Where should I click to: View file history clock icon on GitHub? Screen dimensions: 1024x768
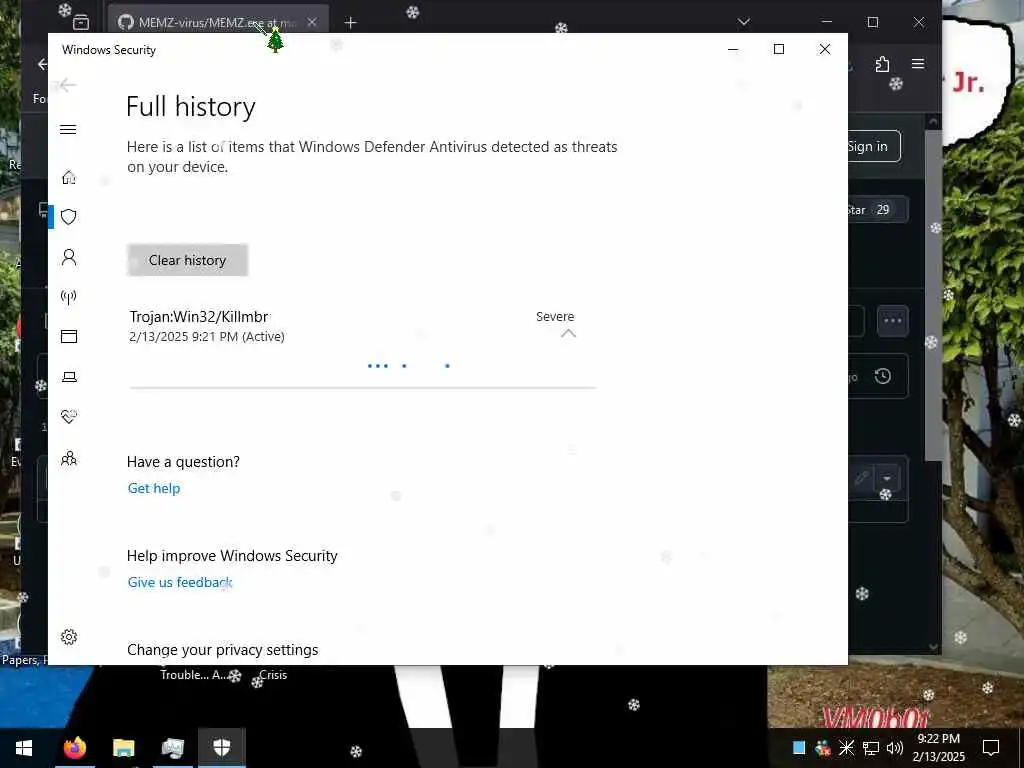883,376
